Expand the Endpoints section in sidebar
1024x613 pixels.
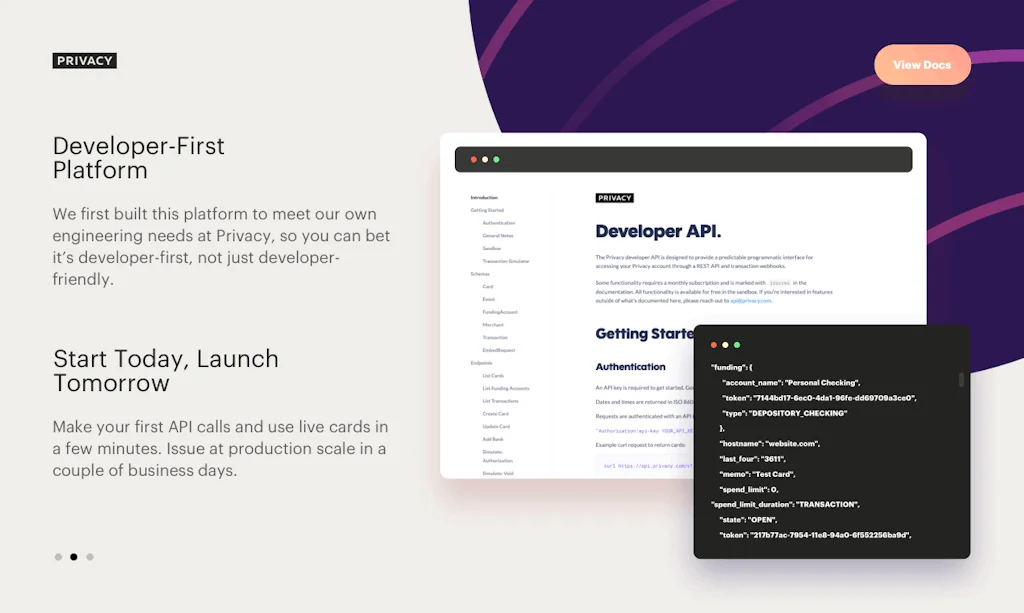point(482,363)
